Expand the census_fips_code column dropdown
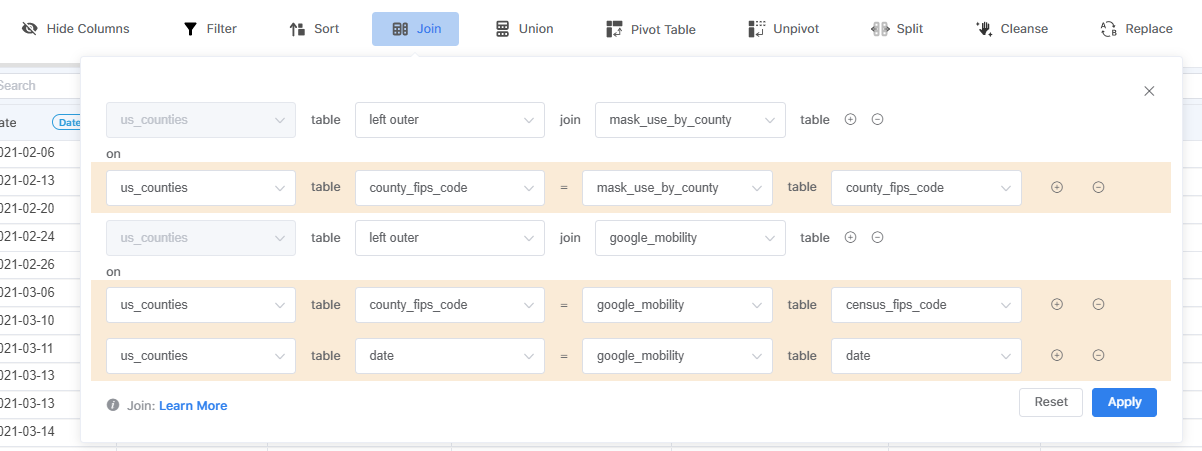The height and width of the screenshot is (451, 1202). 926,304
